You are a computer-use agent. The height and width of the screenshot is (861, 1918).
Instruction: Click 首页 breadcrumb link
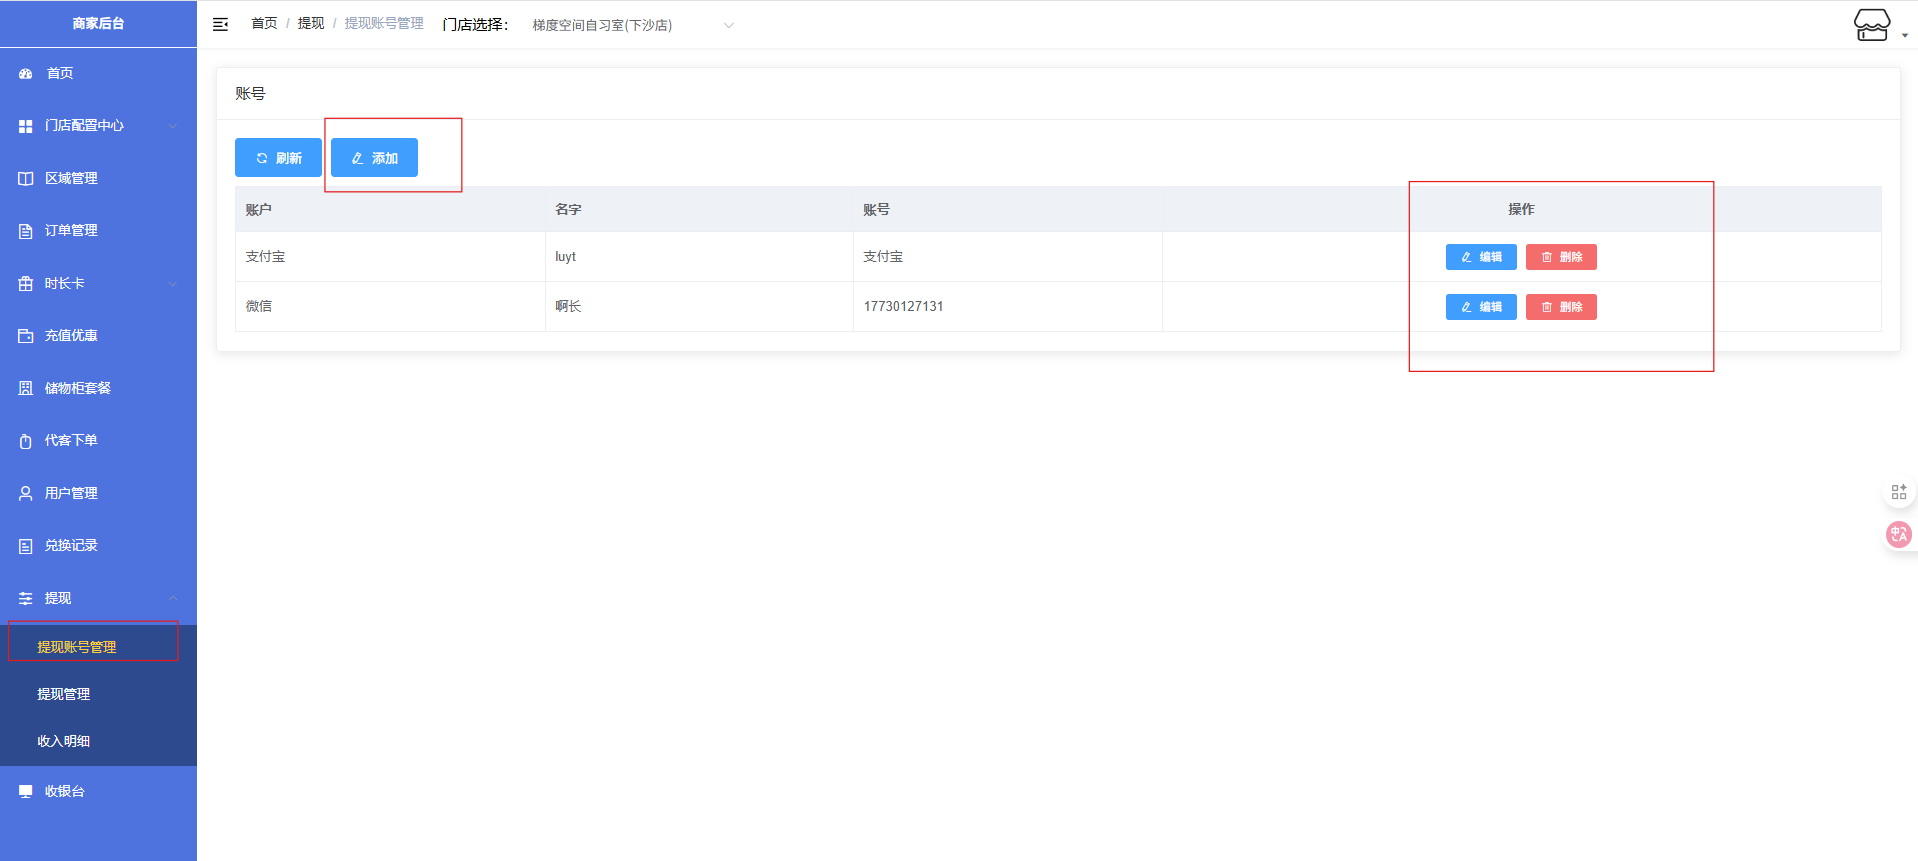(264, 23)
